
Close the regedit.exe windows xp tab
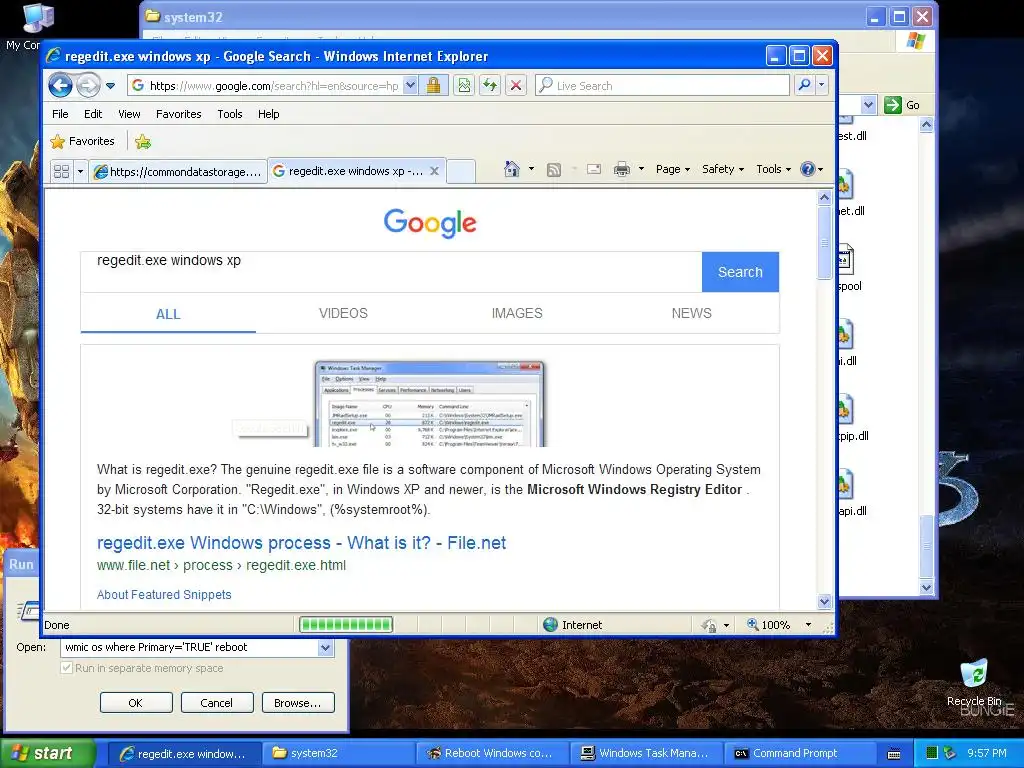pos(434,171)
